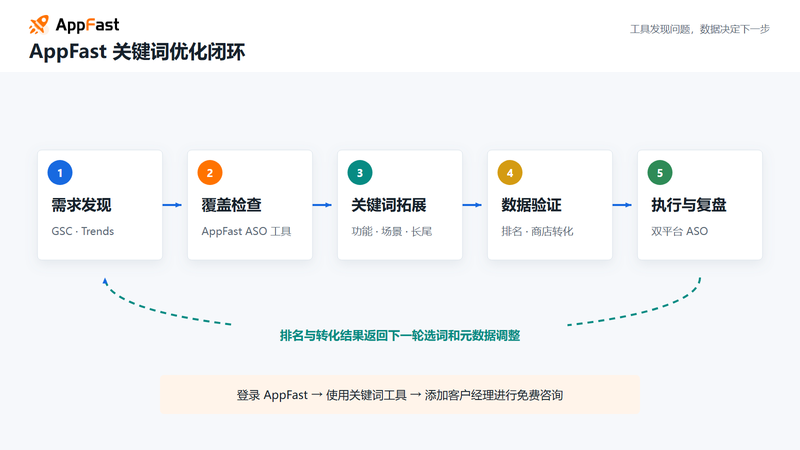This screenshot has height=450, width=800.
Task: Click the blue step 1 circle
Action: [x=60, y=173]
